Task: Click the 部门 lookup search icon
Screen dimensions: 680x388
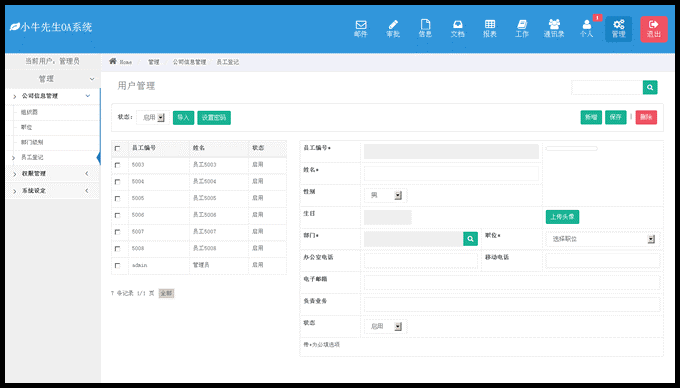Action: click(471, 239)
